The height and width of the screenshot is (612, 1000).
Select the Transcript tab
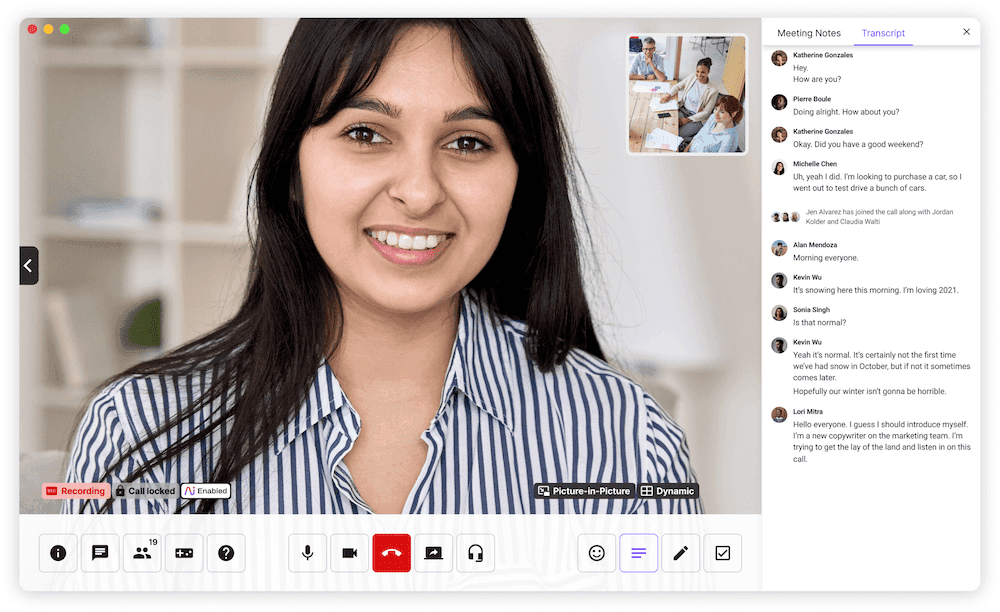883,32
